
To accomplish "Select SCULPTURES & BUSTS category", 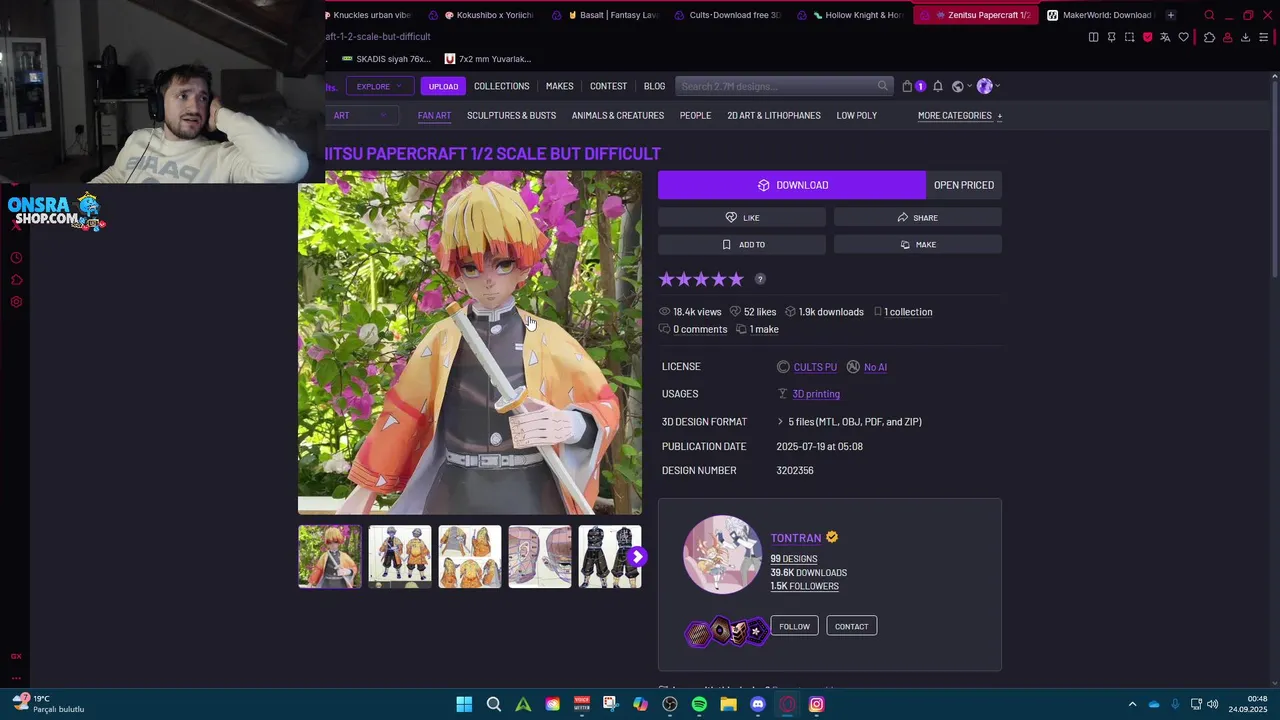I will tap(511, 116).
